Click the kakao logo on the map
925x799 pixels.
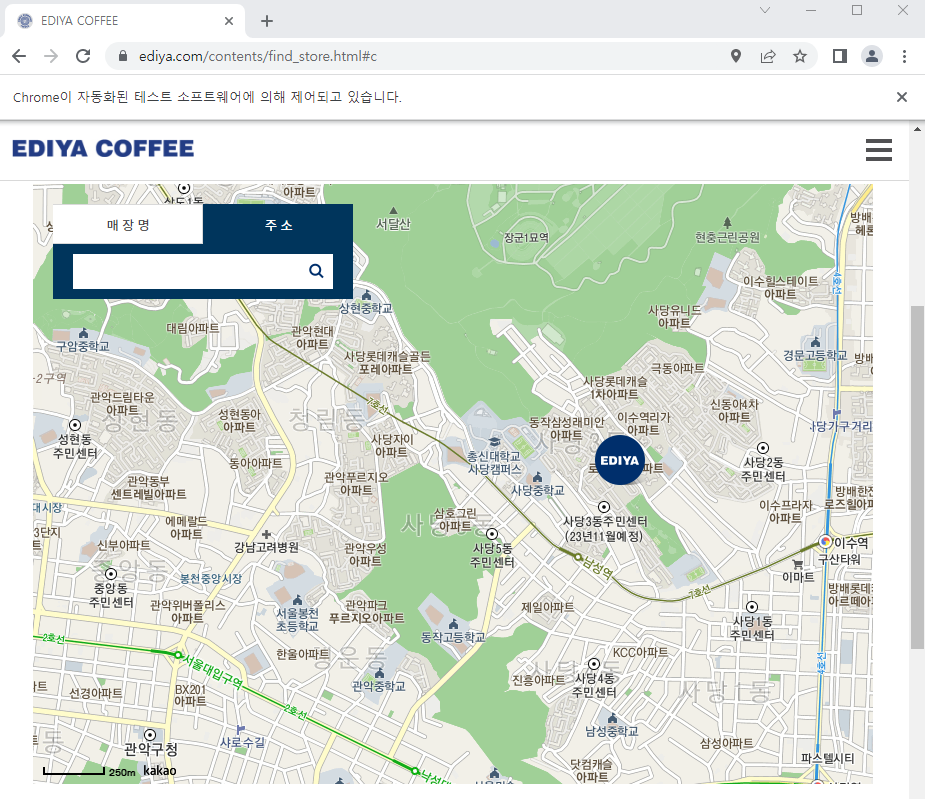pos(159,771)
